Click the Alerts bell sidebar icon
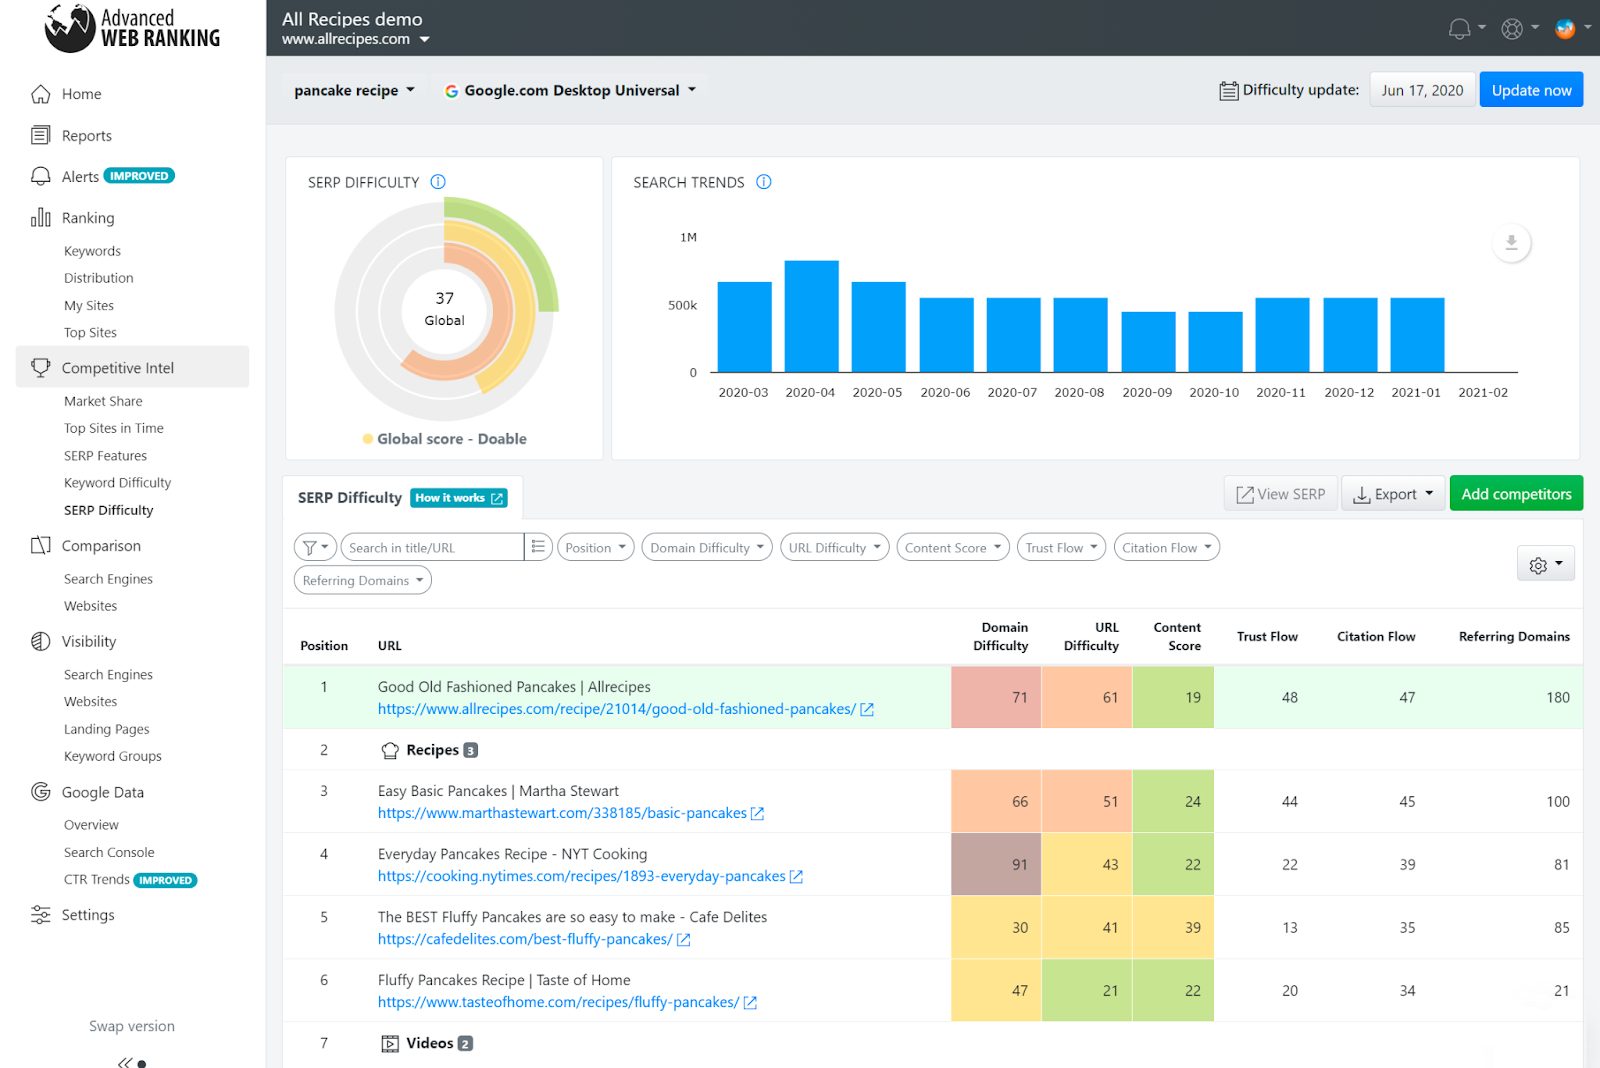The width and height of the screenshot is (1600, 1068). pyautogui.click(x=40, y=176)
